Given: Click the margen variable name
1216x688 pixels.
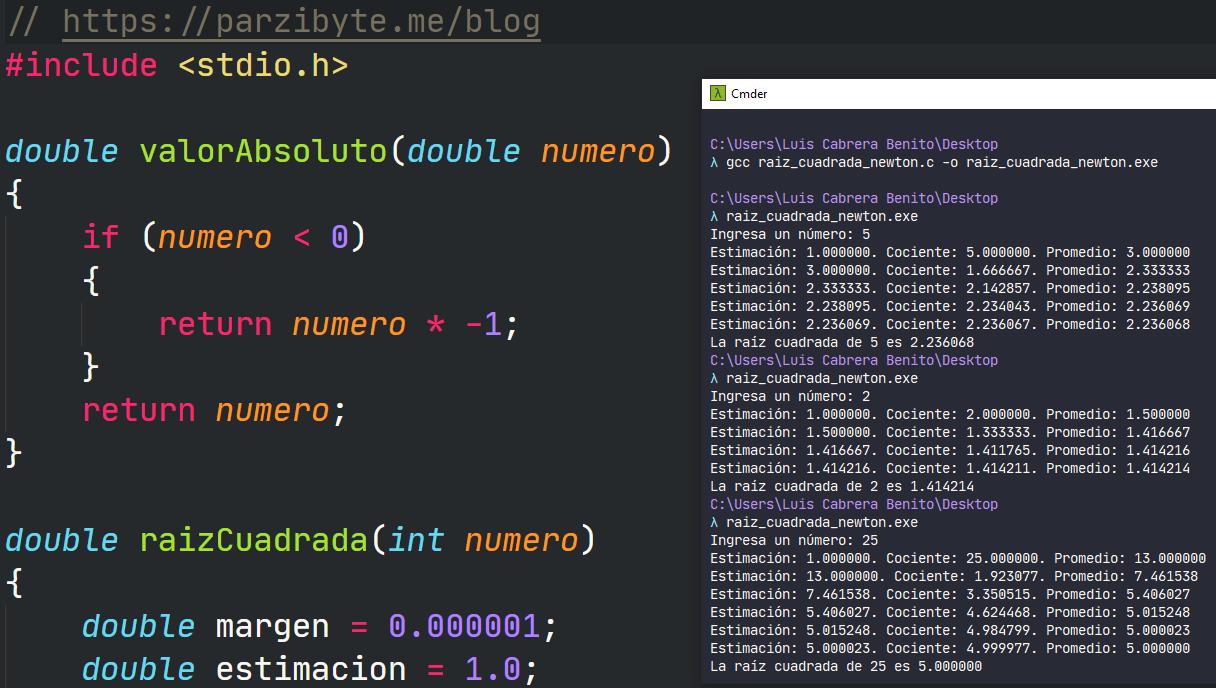Looking at the screenshot, I should point(272,626).
